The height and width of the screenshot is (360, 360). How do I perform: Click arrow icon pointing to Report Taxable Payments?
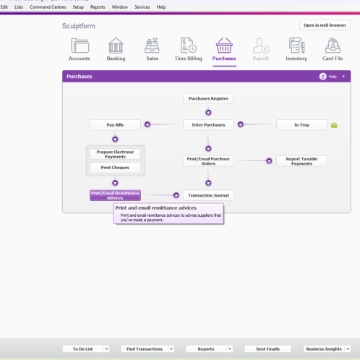(x=269, y=161)
